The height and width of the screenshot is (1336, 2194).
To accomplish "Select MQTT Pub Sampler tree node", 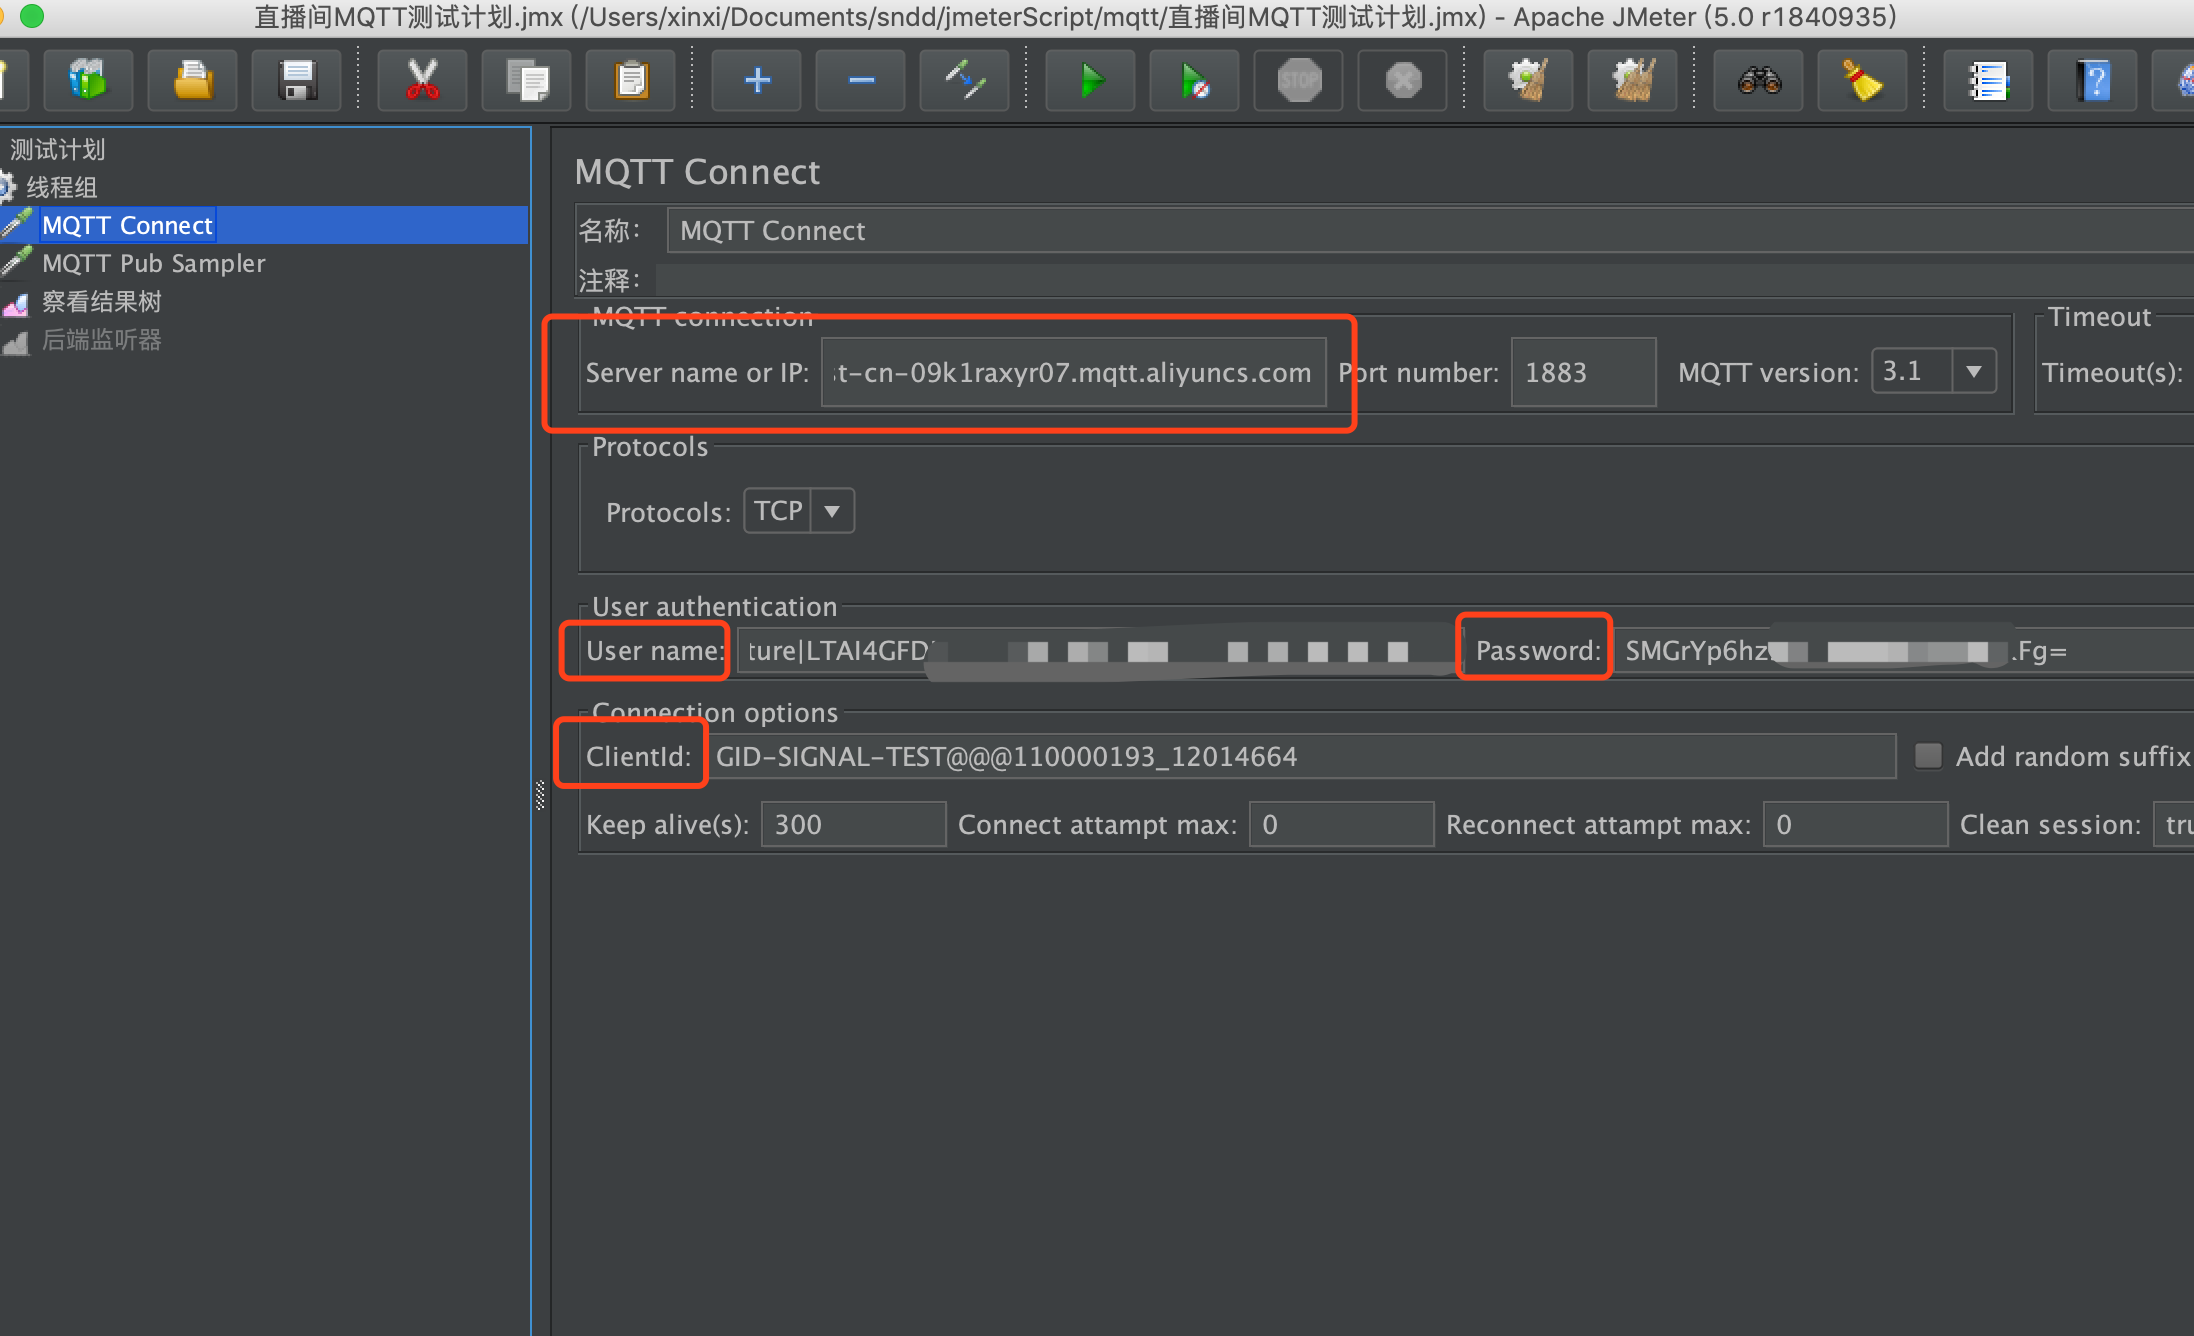I will [153, 264].
